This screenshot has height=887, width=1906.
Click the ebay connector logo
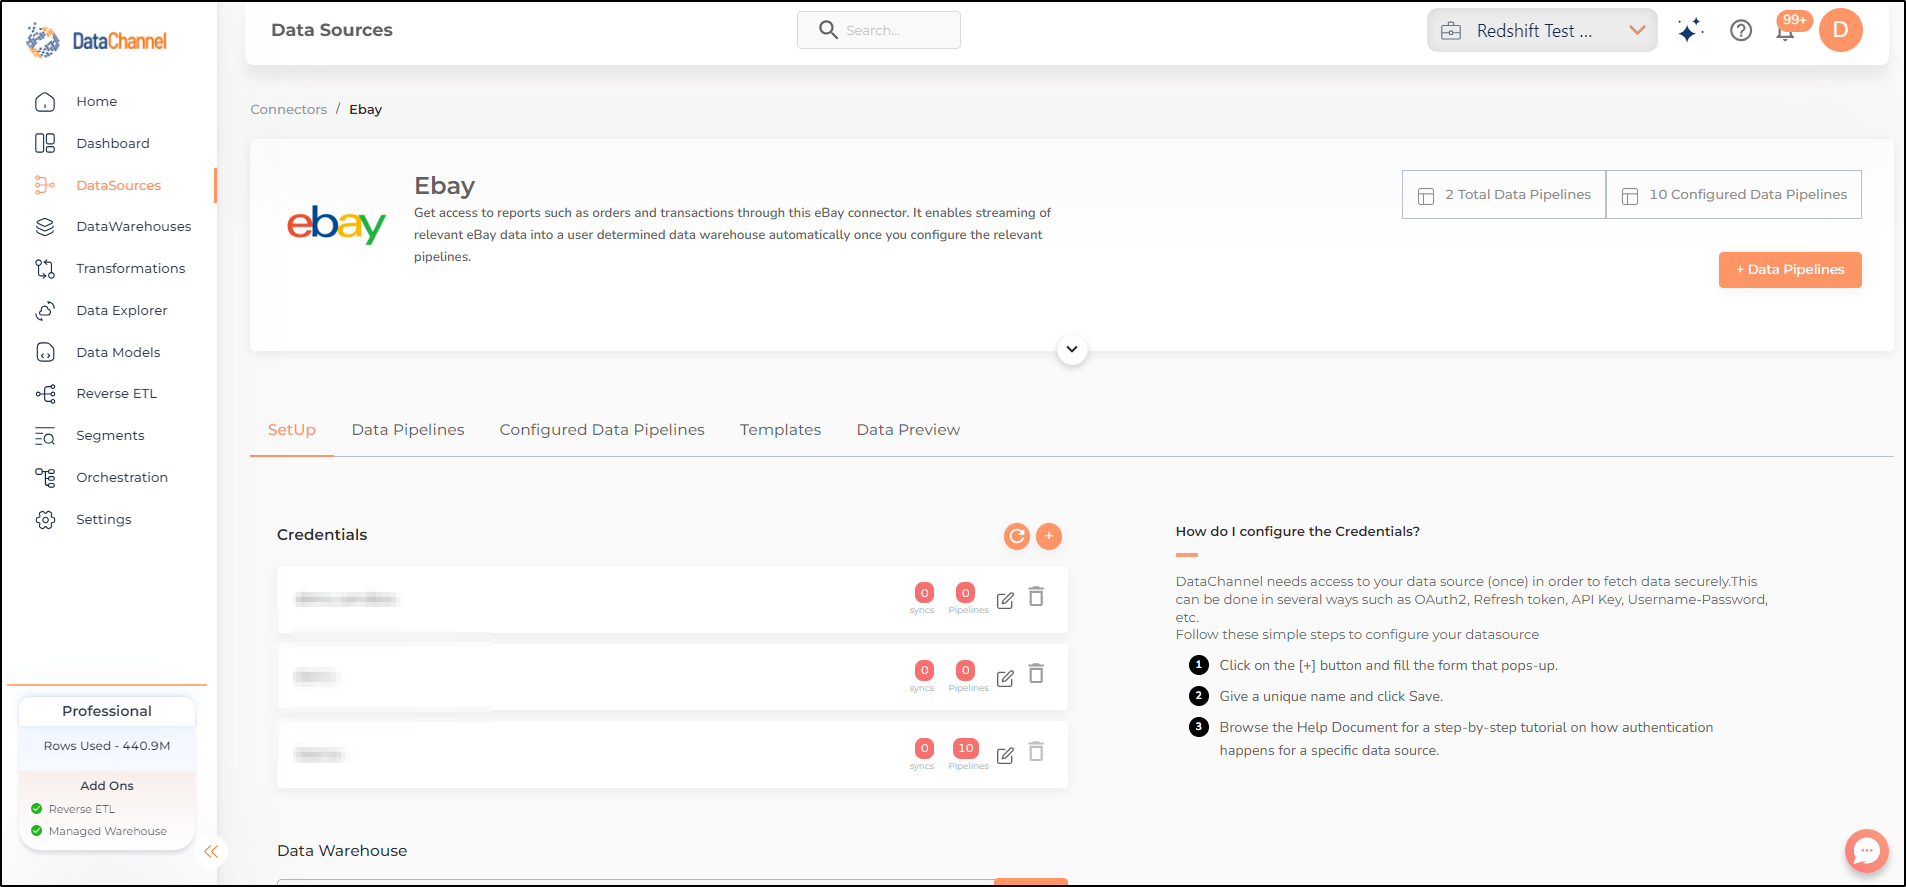(336, 224)
